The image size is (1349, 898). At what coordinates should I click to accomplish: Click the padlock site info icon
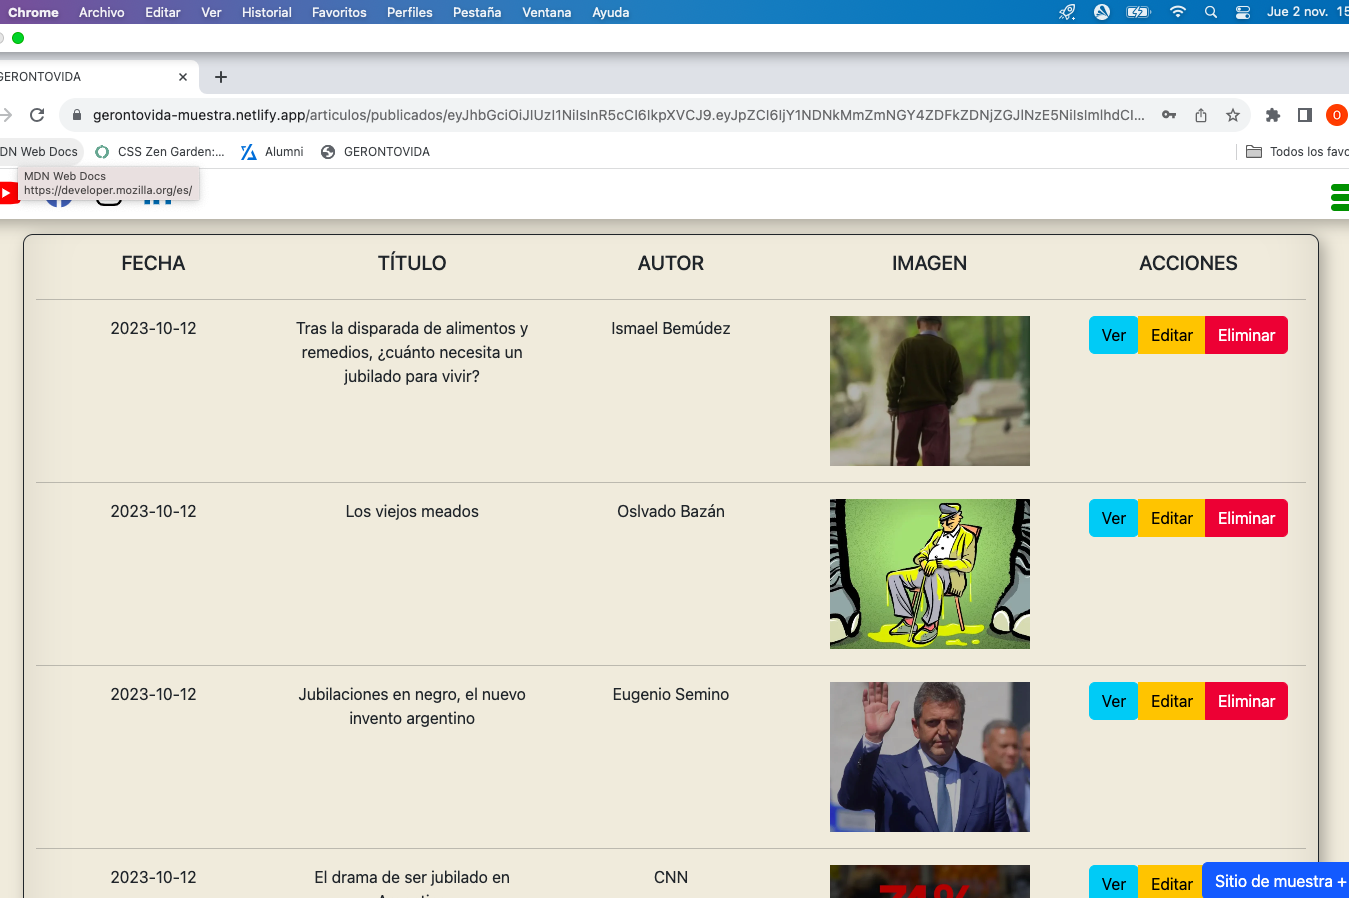(x=76, y=115)
